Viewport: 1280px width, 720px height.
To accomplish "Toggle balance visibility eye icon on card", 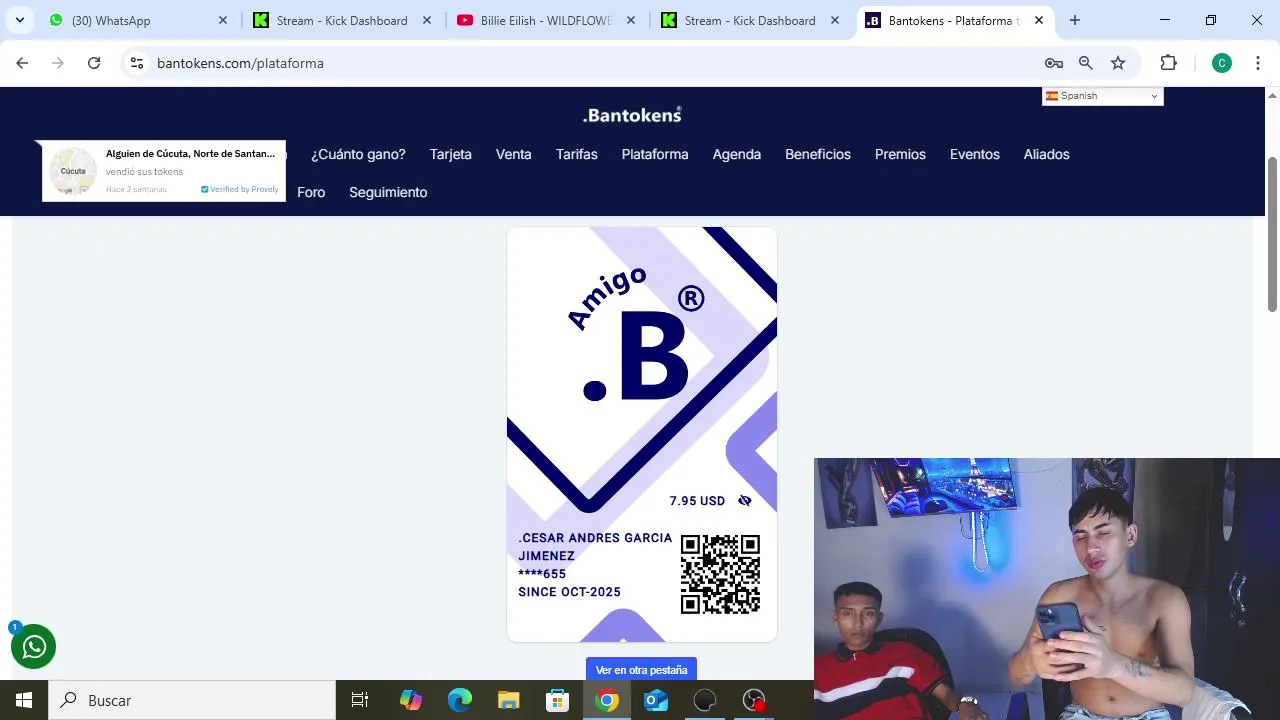I will (x=744, y=500).
